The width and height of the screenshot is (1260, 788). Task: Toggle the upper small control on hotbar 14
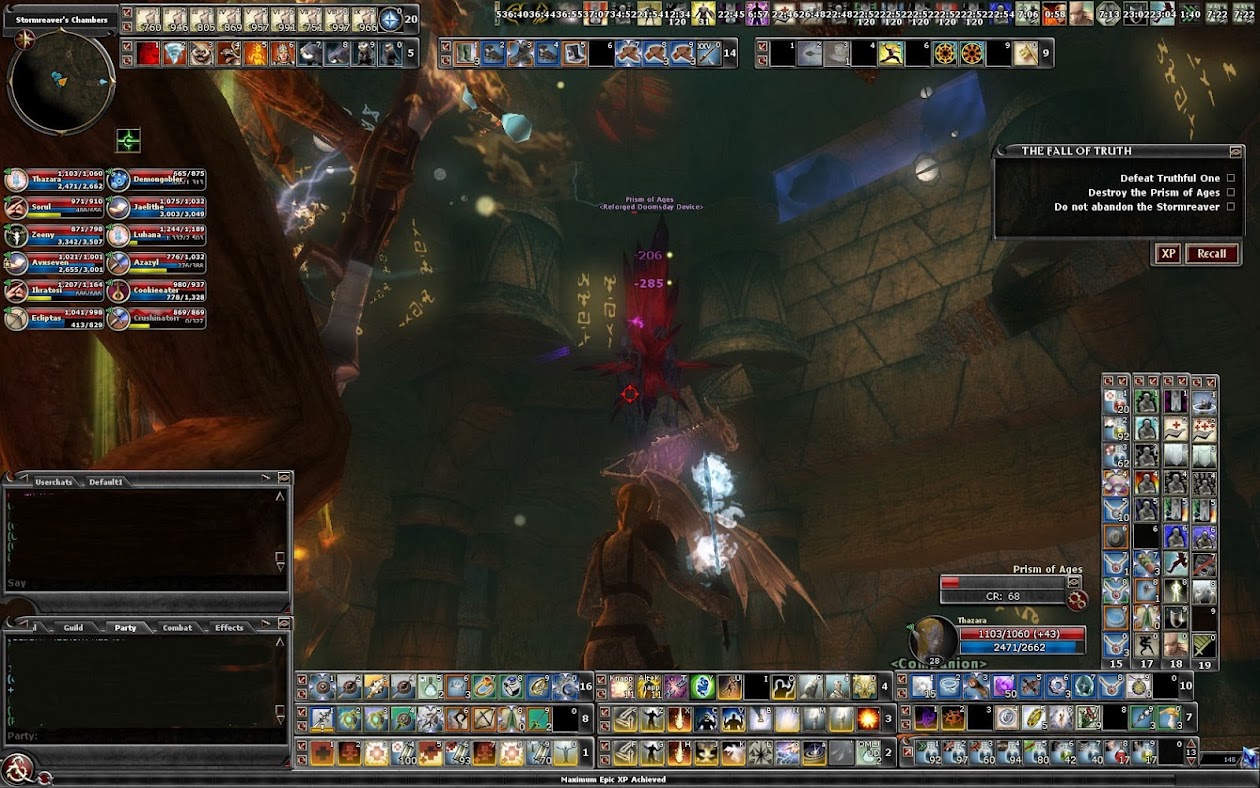coord(446,46)
